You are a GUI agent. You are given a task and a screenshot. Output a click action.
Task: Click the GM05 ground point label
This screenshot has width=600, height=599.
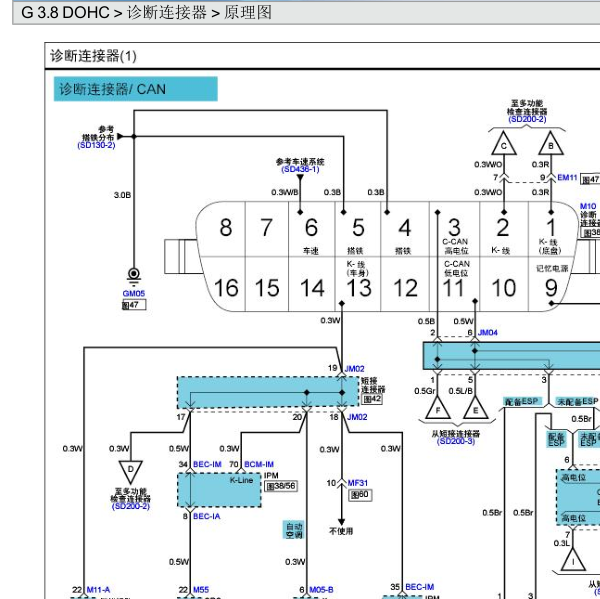point(134,294)
